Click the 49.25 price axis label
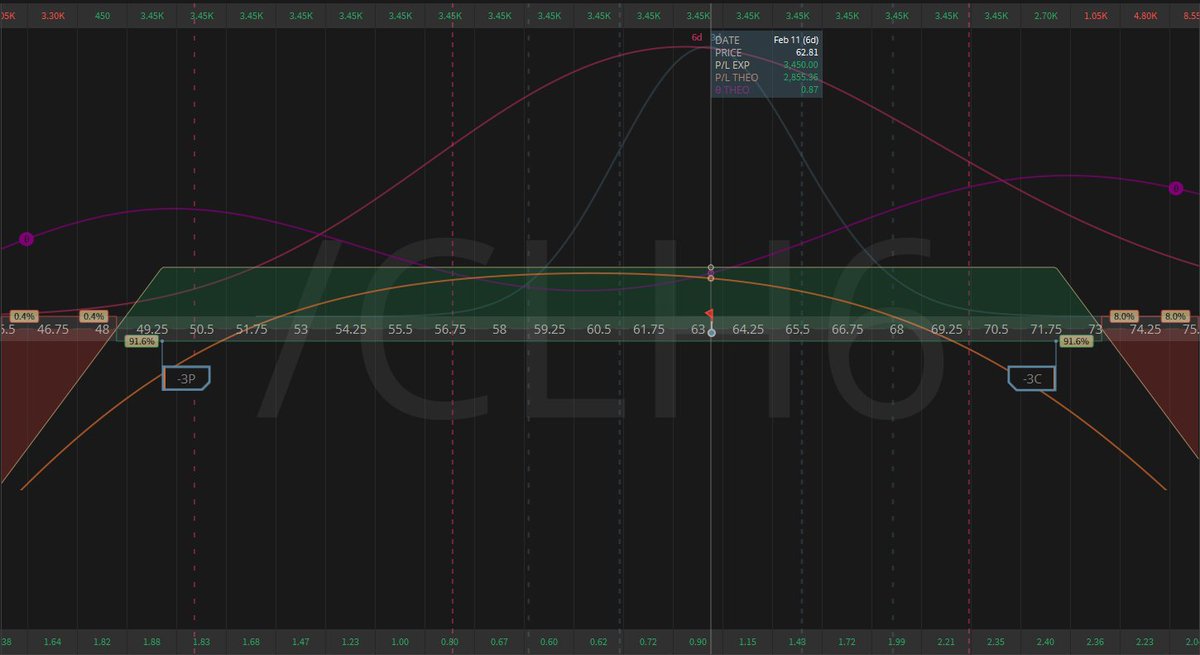Screen dimensions: 1200x655 click(152, 328)
